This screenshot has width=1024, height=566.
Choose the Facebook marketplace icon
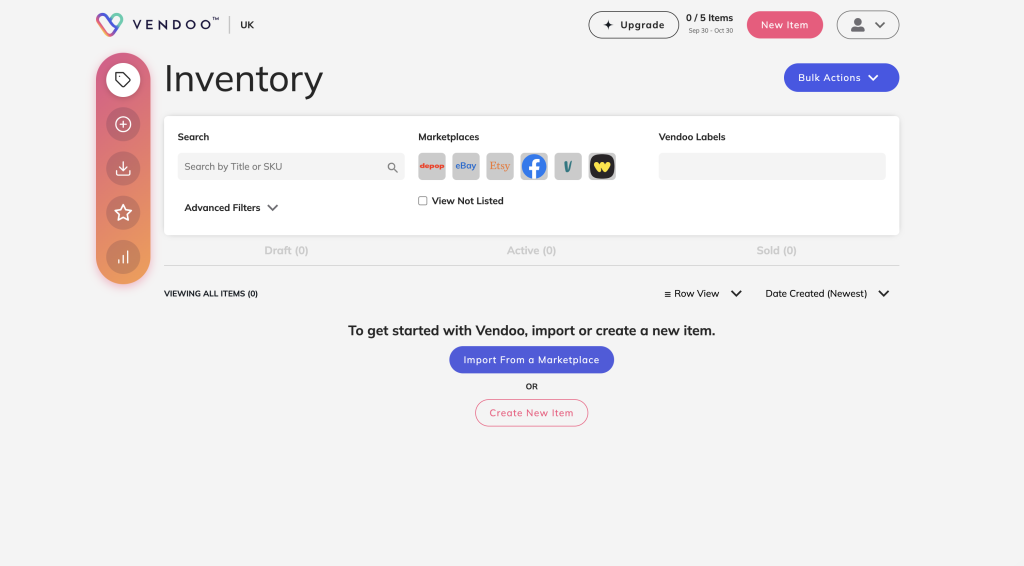[x=534, y=166]
